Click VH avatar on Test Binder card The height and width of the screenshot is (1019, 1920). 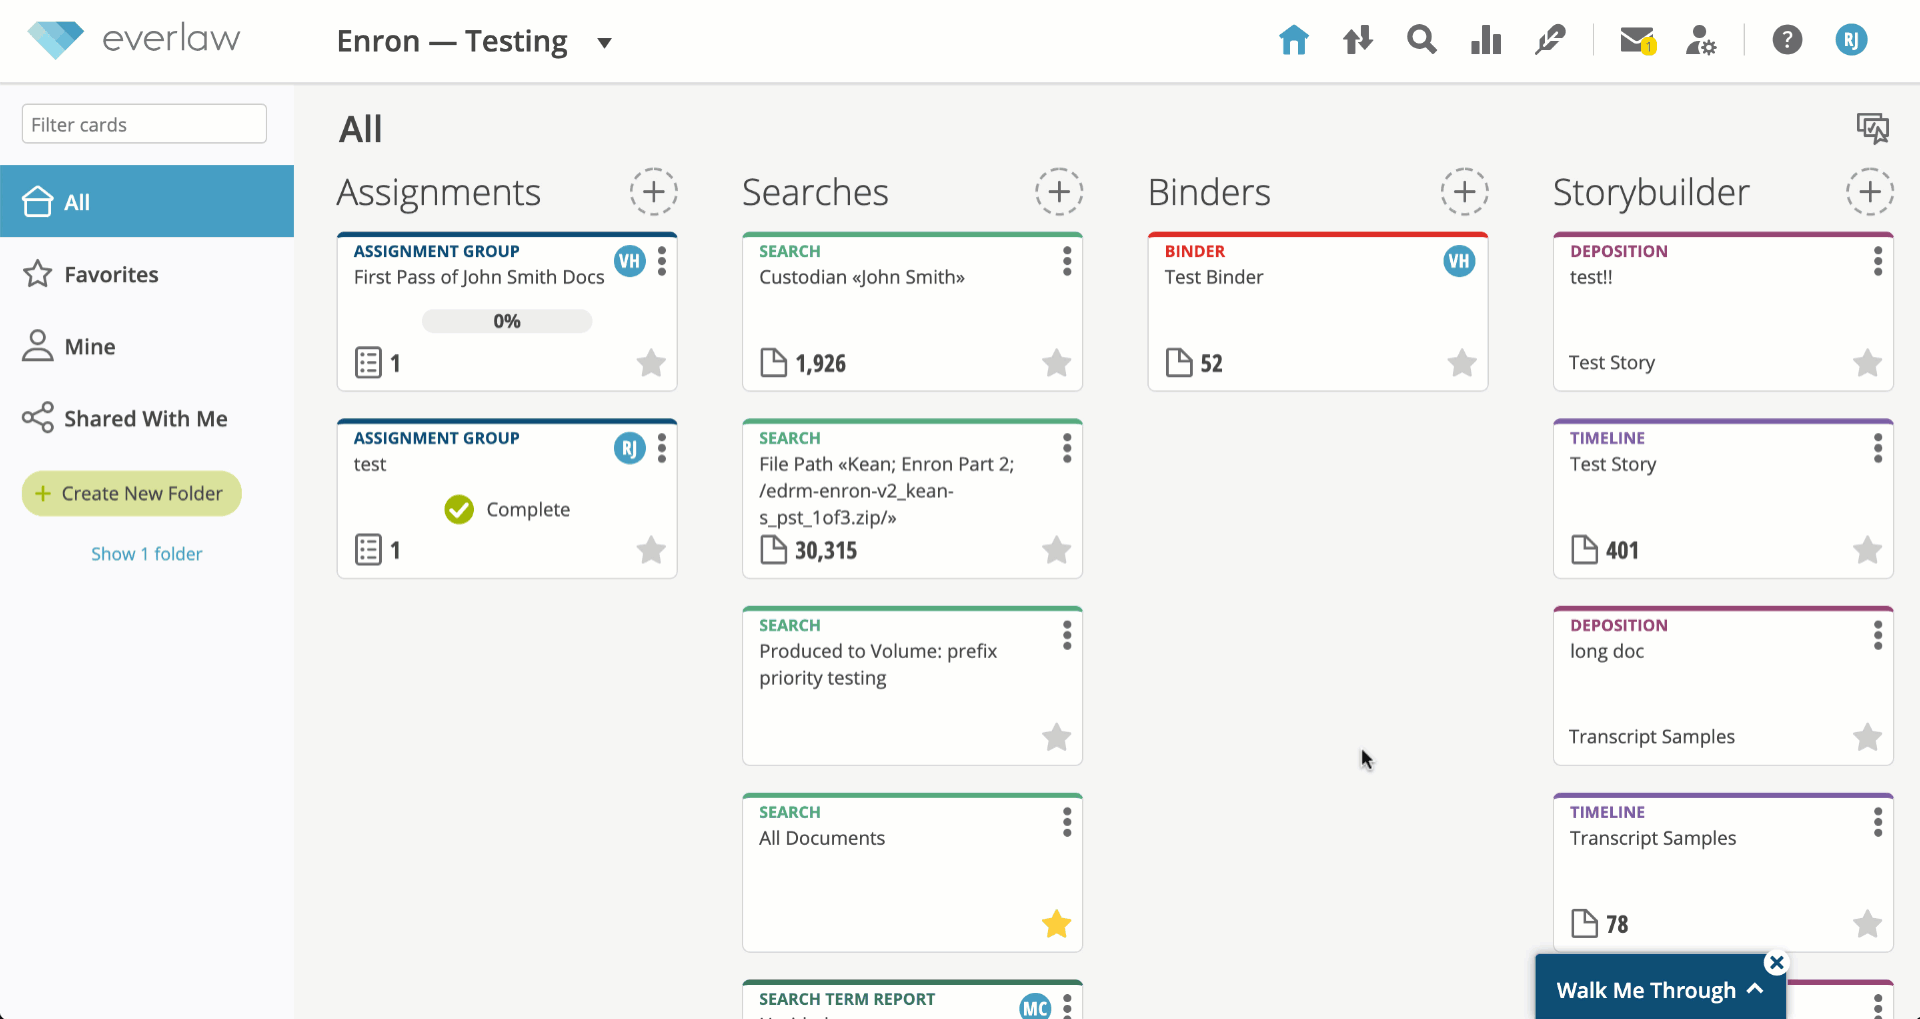coord(1459,261)
